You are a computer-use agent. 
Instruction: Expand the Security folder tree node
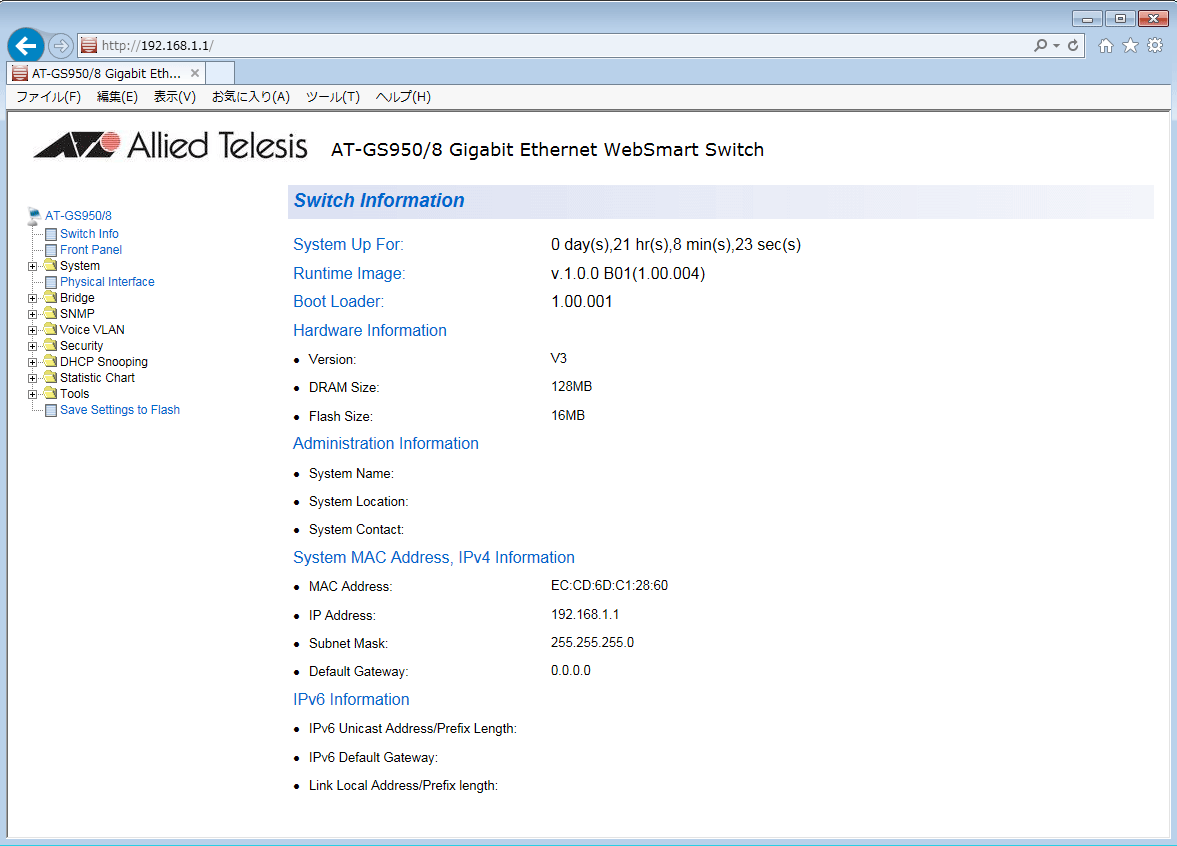tap(33, 346)
